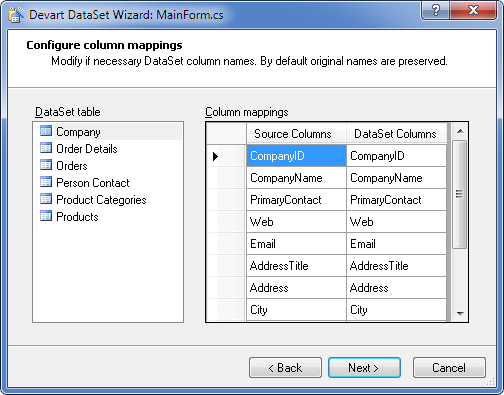This screenshot has width=504, height=395.
Task: Edit the City DataSet column cell
Action: pos(396,310)
